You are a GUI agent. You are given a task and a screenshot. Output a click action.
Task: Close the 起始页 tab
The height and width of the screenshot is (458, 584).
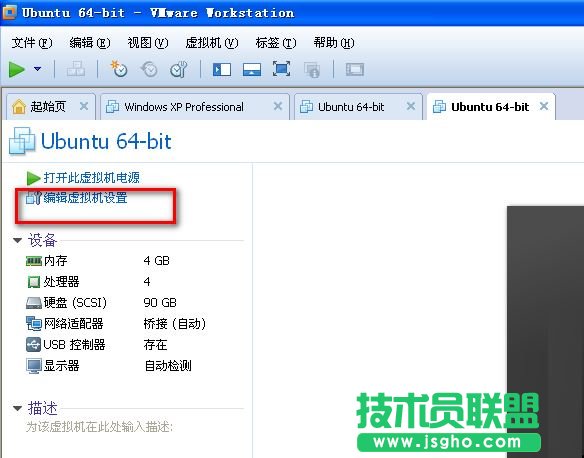point(84,106)
